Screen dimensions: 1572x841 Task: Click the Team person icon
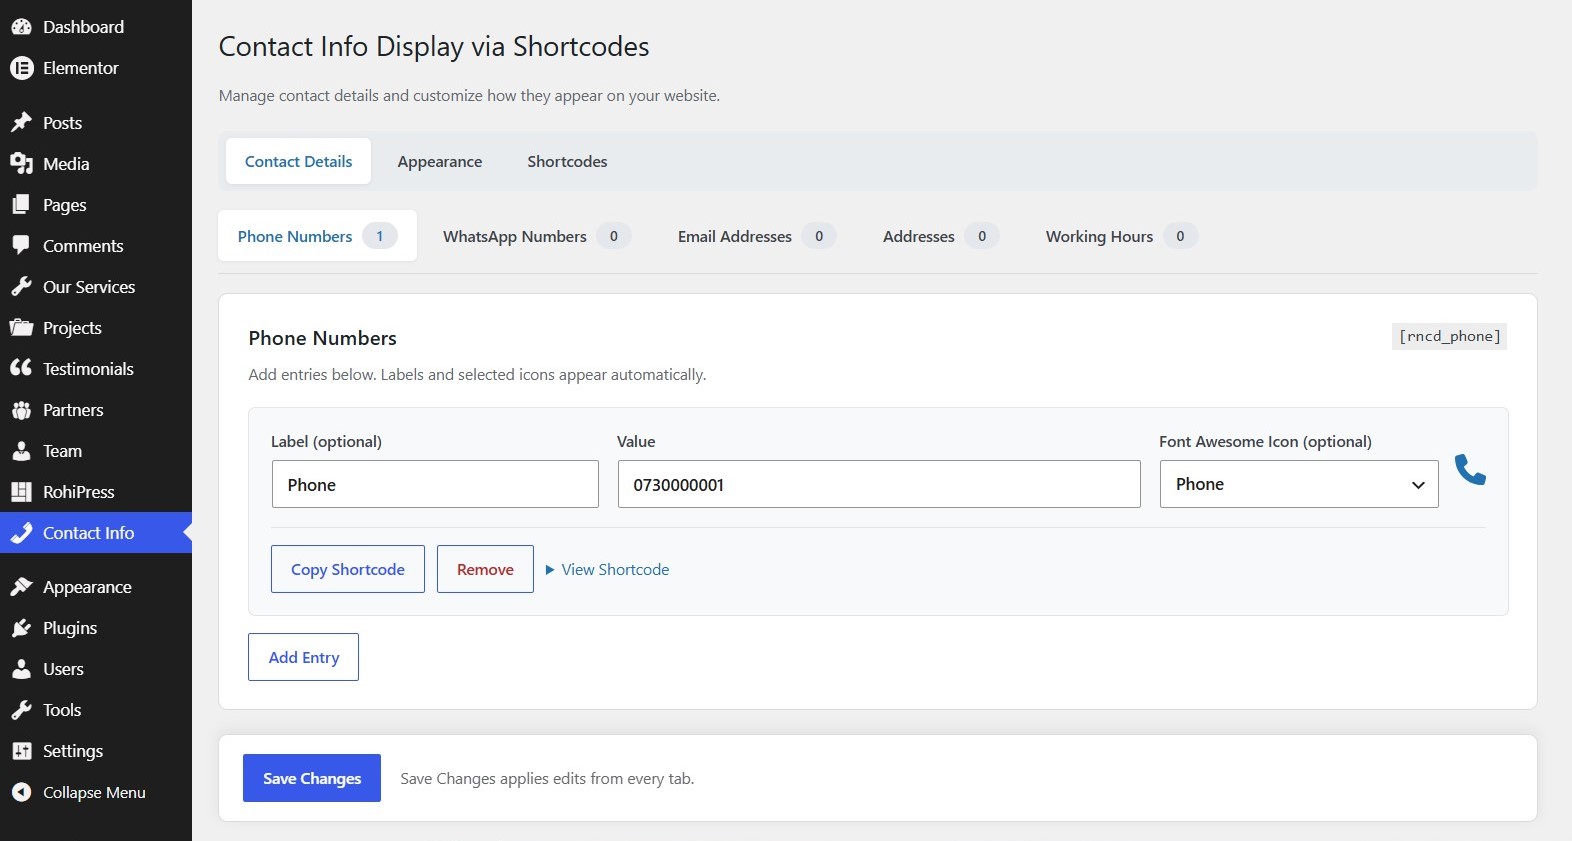click(21, 451)
